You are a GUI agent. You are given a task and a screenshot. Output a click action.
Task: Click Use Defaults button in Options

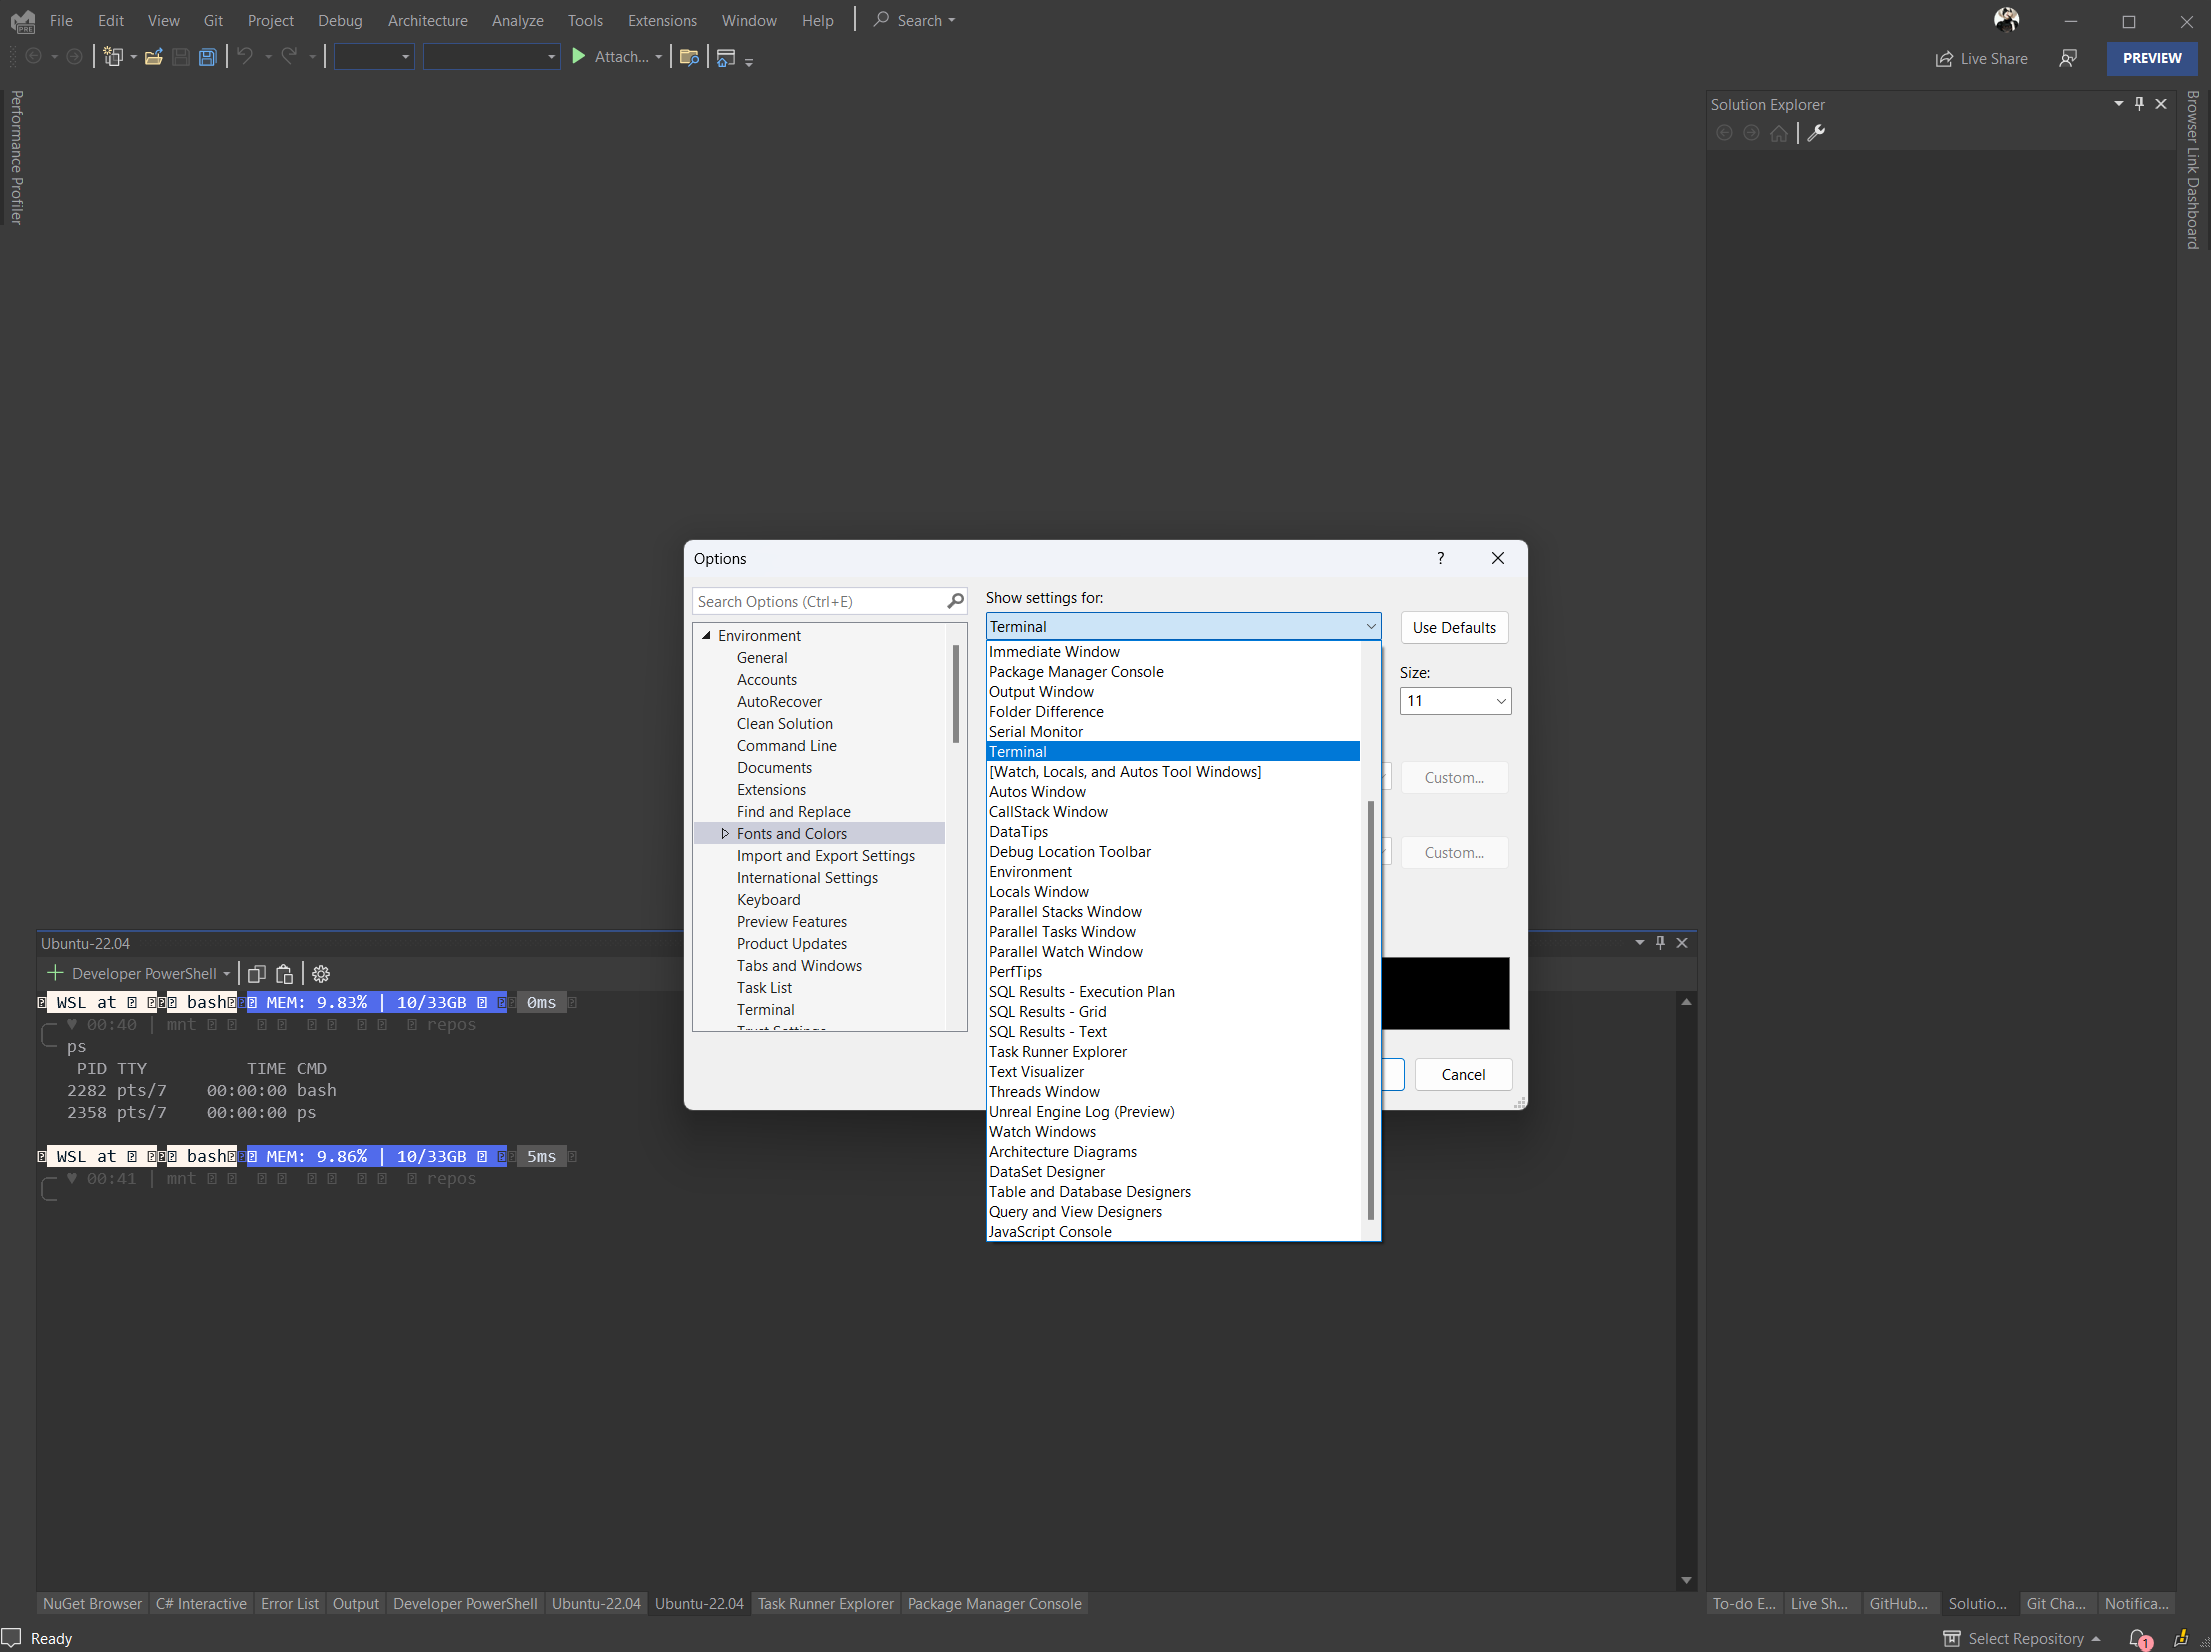coord(1454,626)
